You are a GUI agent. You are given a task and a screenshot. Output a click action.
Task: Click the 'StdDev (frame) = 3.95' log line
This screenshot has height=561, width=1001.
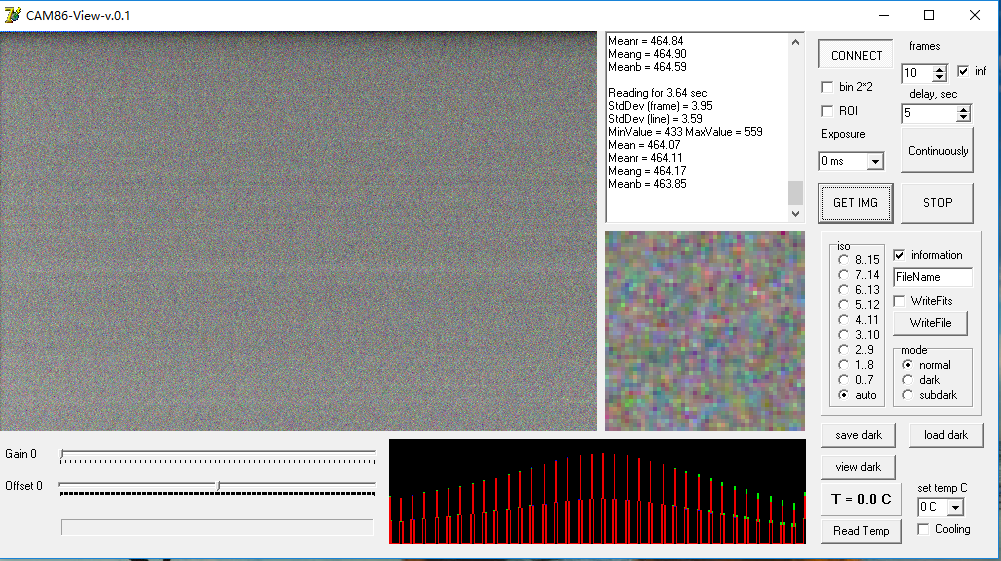(660, 106)
